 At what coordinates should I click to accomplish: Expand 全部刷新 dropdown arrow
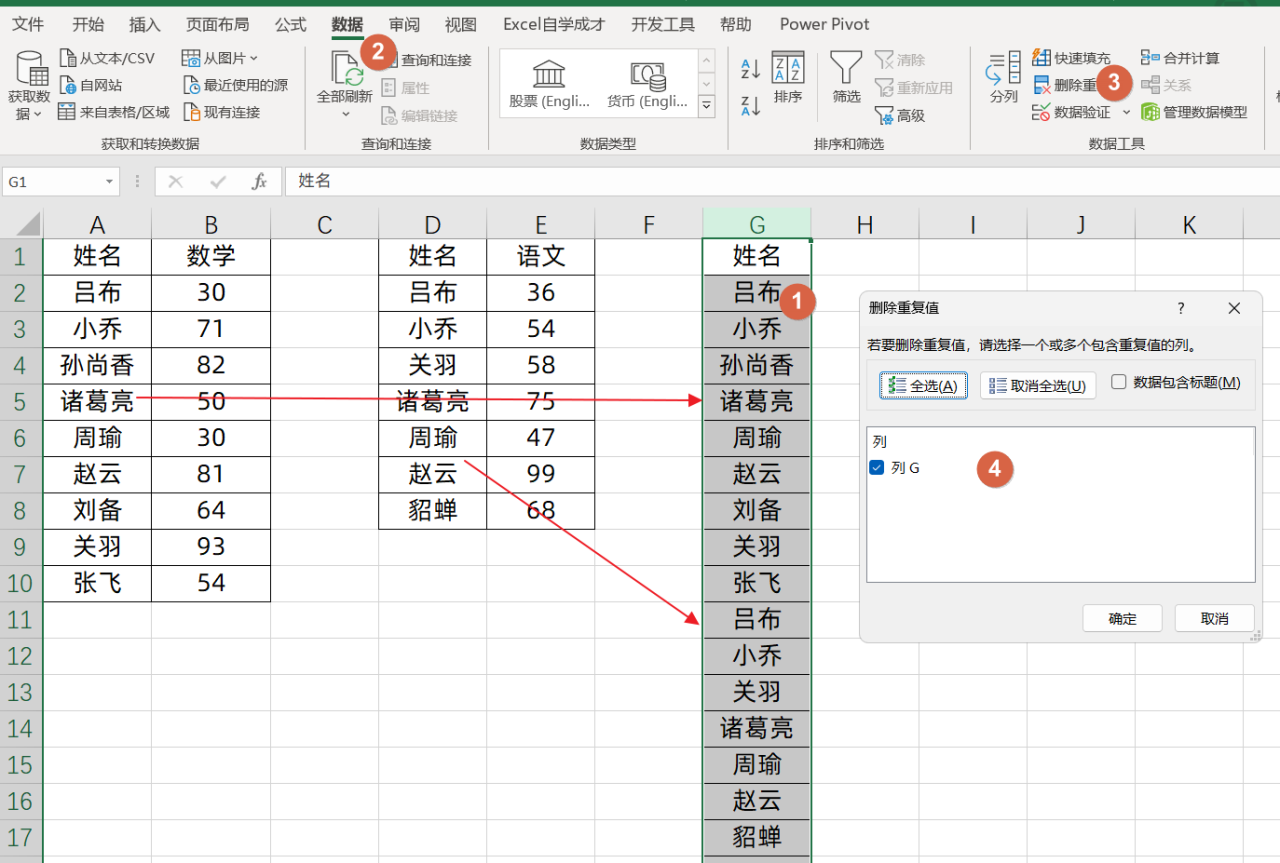click(x=345, y=114)
